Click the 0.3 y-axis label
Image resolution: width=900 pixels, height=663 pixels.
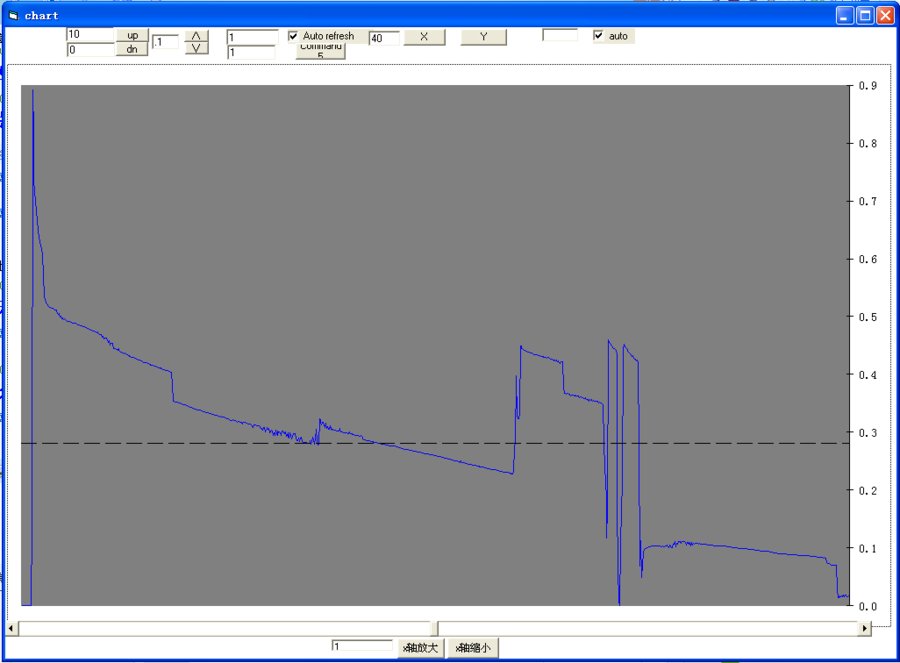point(868,433)
